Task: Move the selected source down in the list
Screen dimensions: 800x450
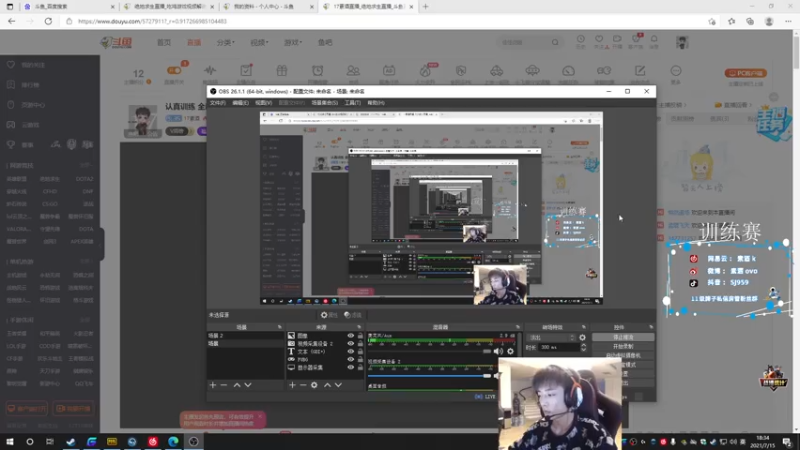Action: point(338,385)
